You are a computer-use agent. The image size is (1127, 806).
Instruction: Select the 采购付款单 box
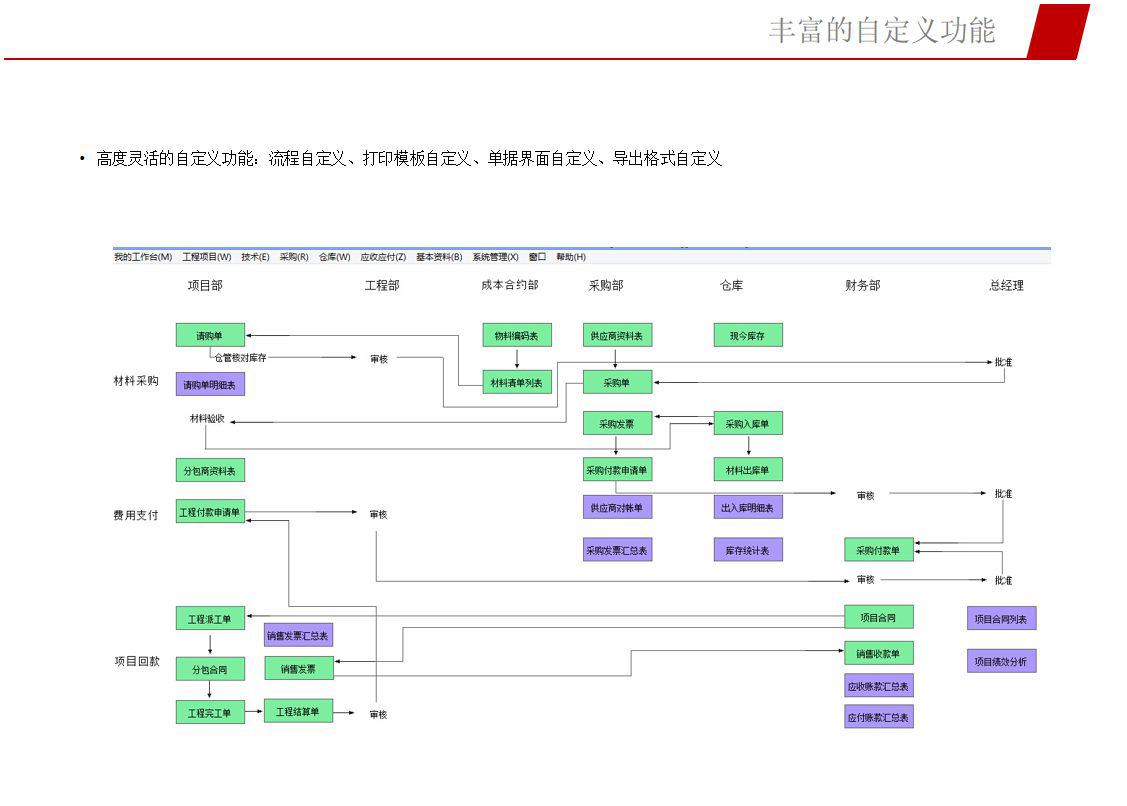878,550
